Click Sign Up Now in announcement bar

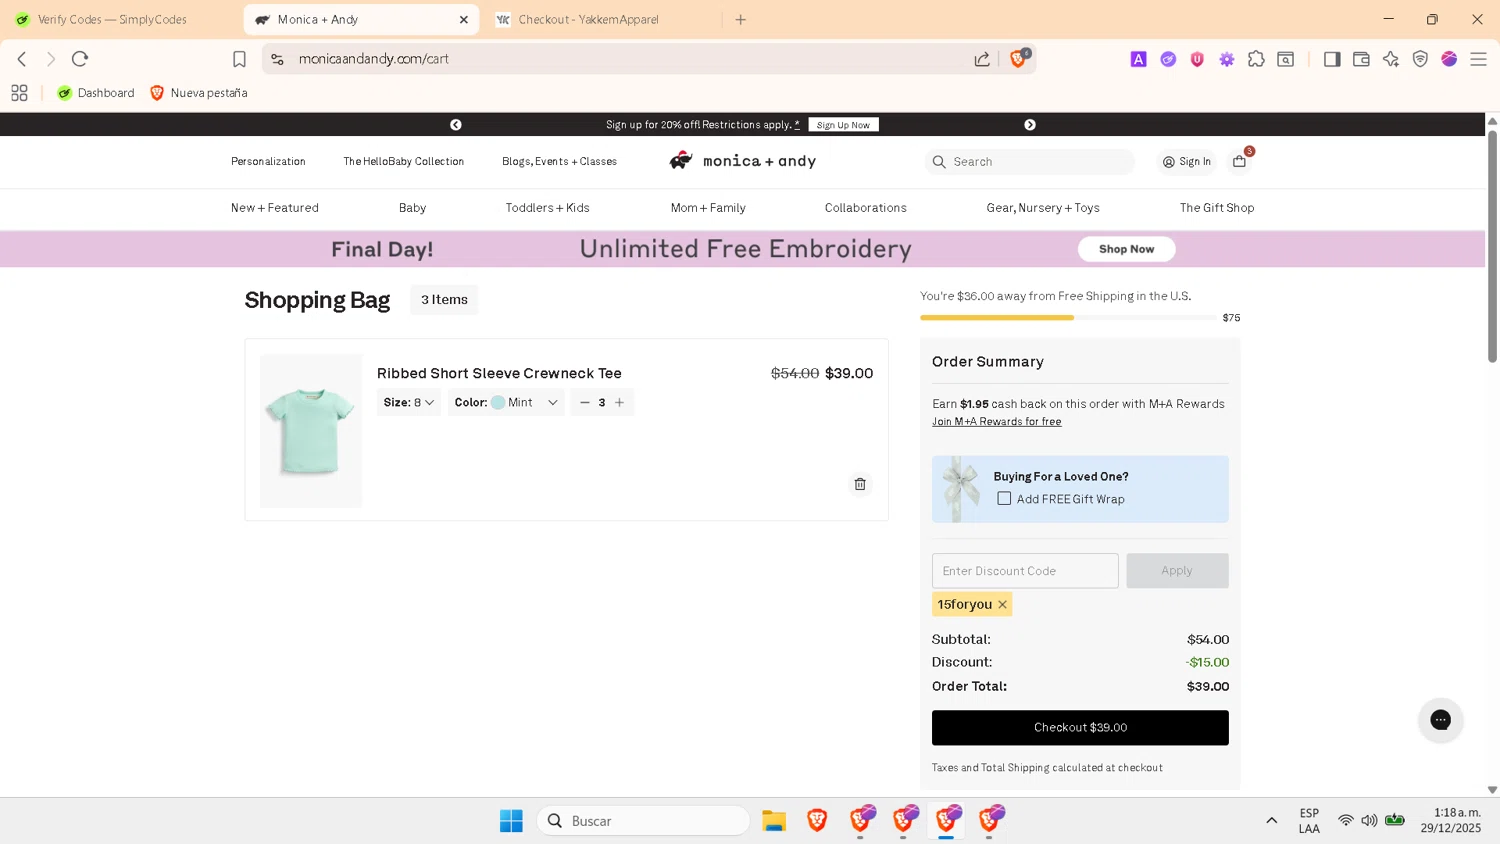(x=843, y=125)
